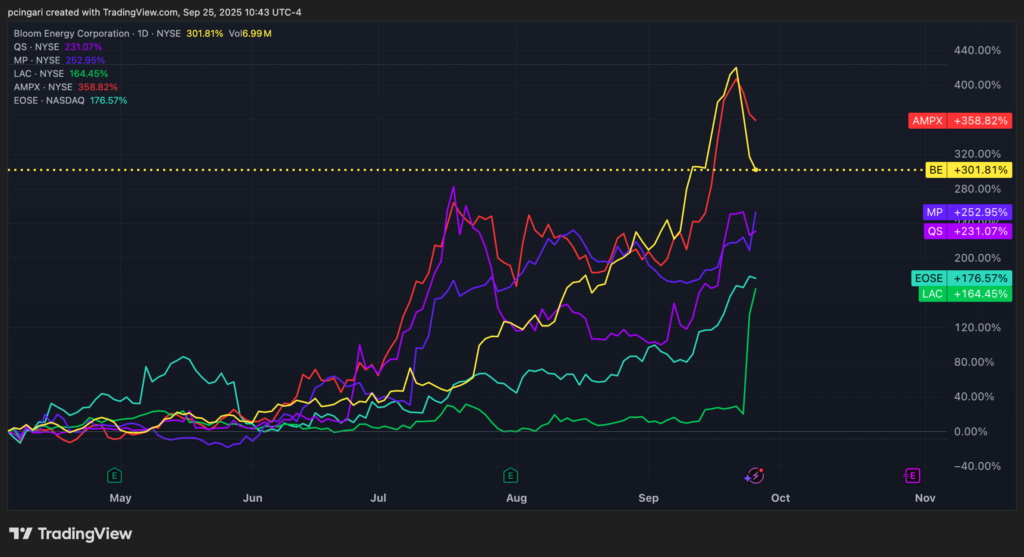Click the green earnings icon above Aug
The height and width of the screenshot is (557, 1024).
[511, 475]
